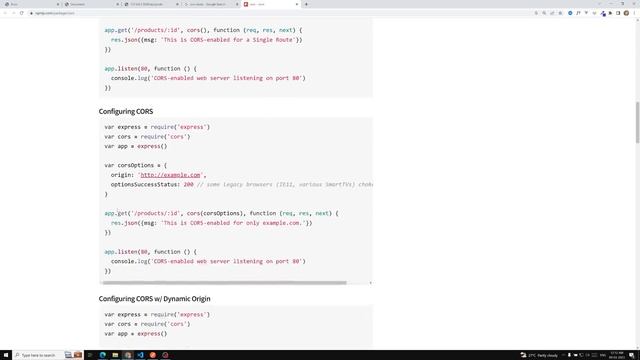
Task: Open a new browser tab with plus button
Action: [x=306, y=4]
